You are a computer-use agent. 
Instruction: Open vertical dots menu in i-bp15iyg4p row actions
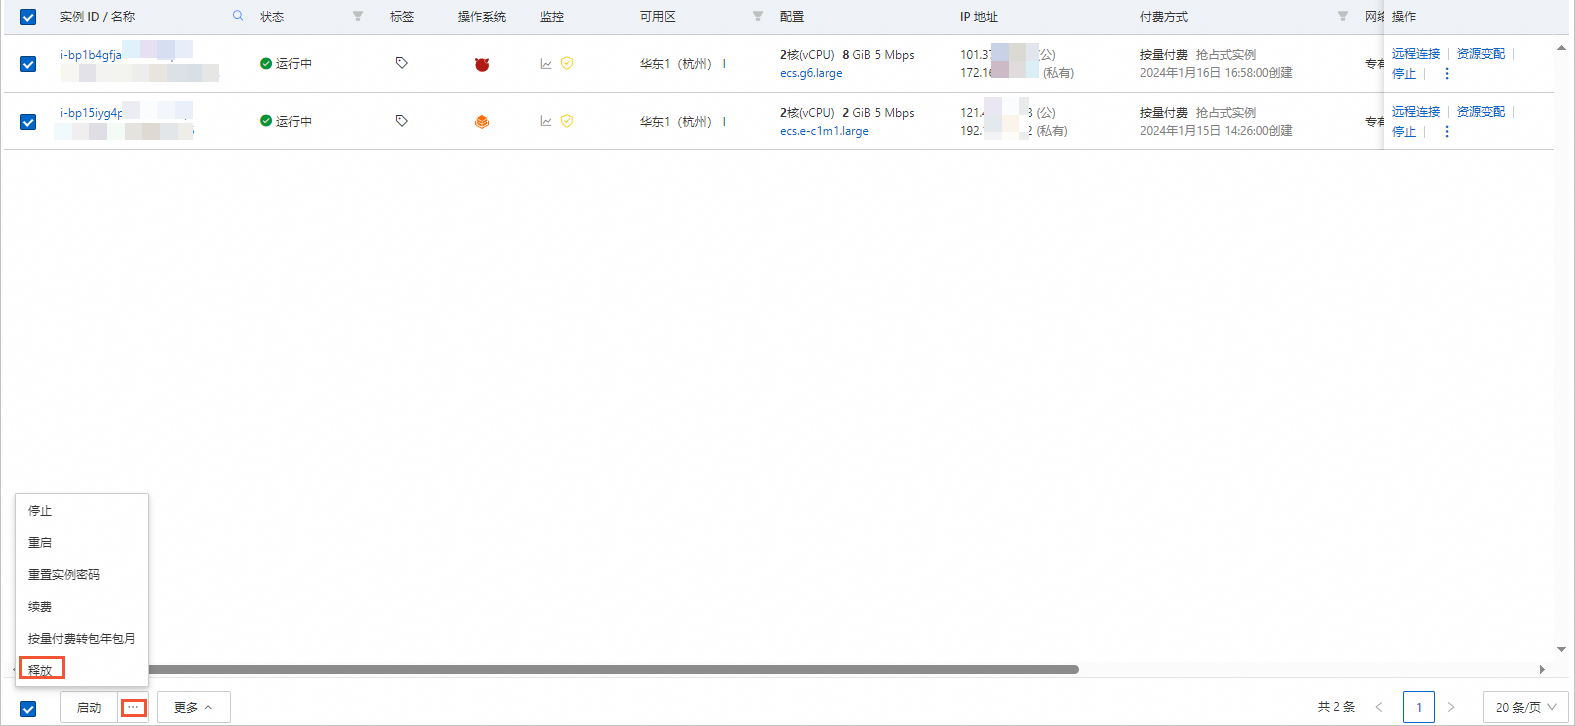[1447, 132]
